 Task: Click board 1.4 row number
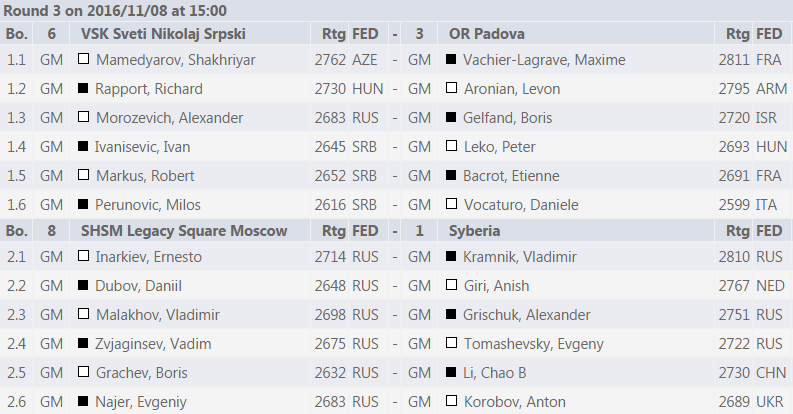point(17,147)
